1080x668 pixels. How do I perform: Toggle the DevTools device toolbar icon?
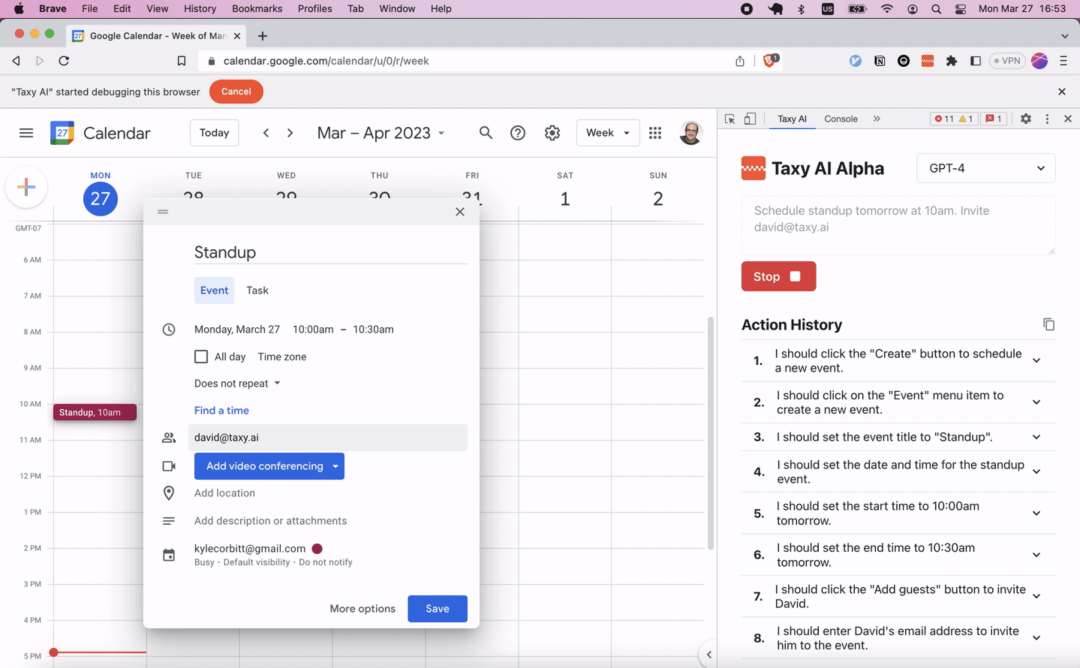click(x=750, y=119)
